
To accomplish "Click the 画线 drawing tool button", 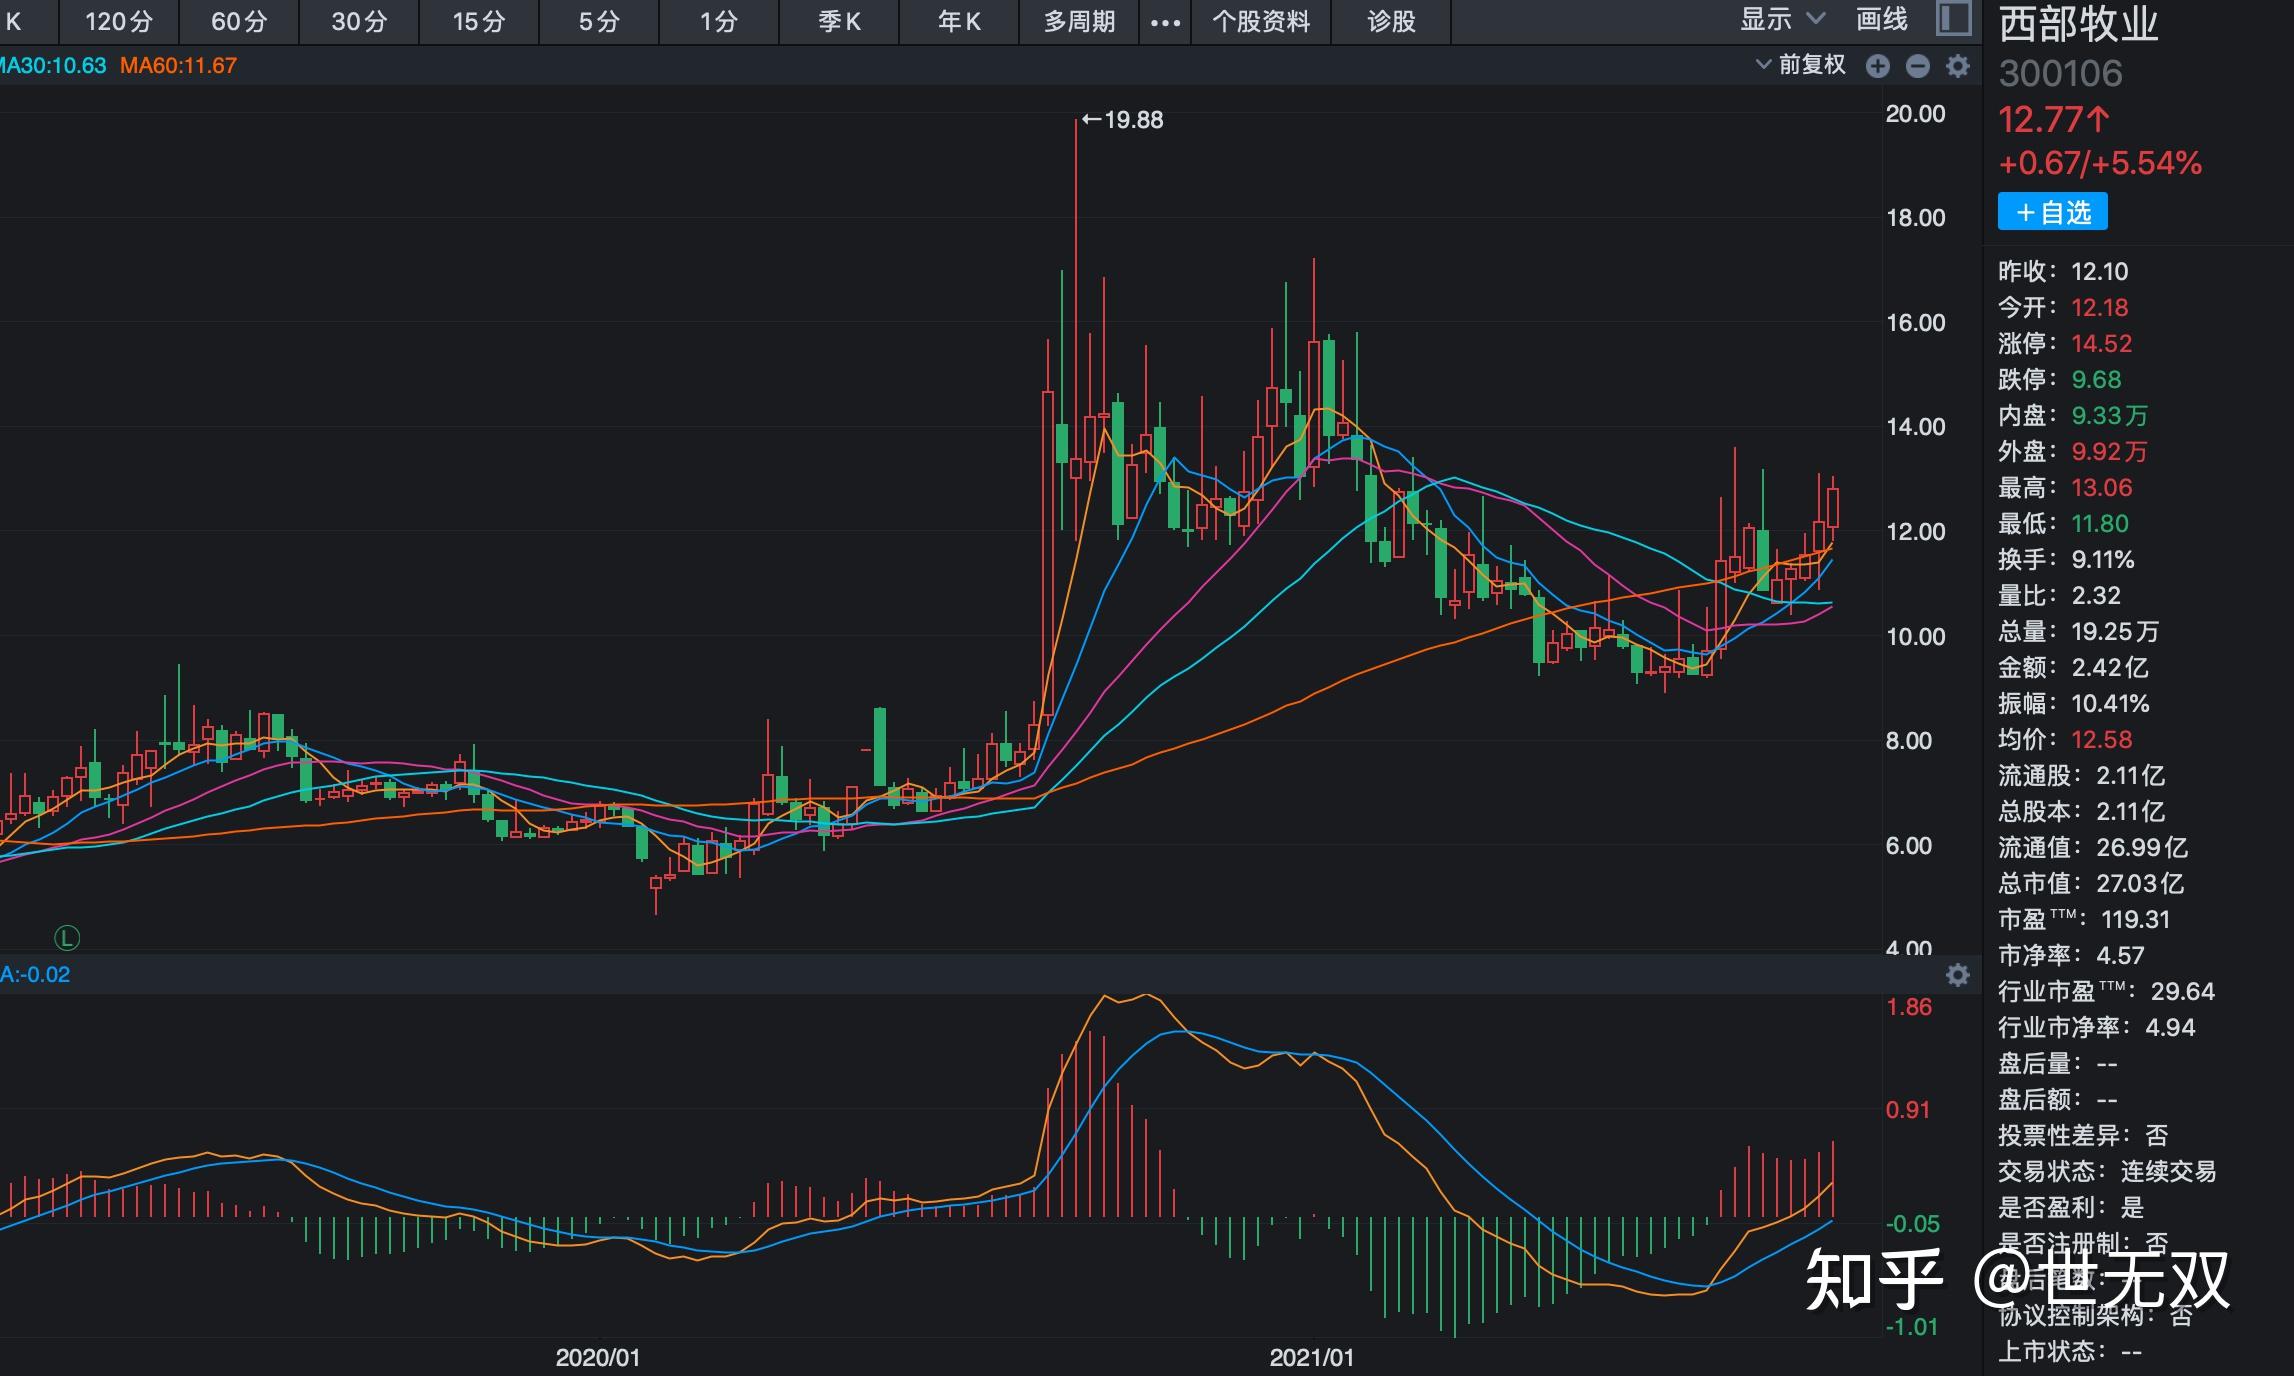I will (1881, 19).
